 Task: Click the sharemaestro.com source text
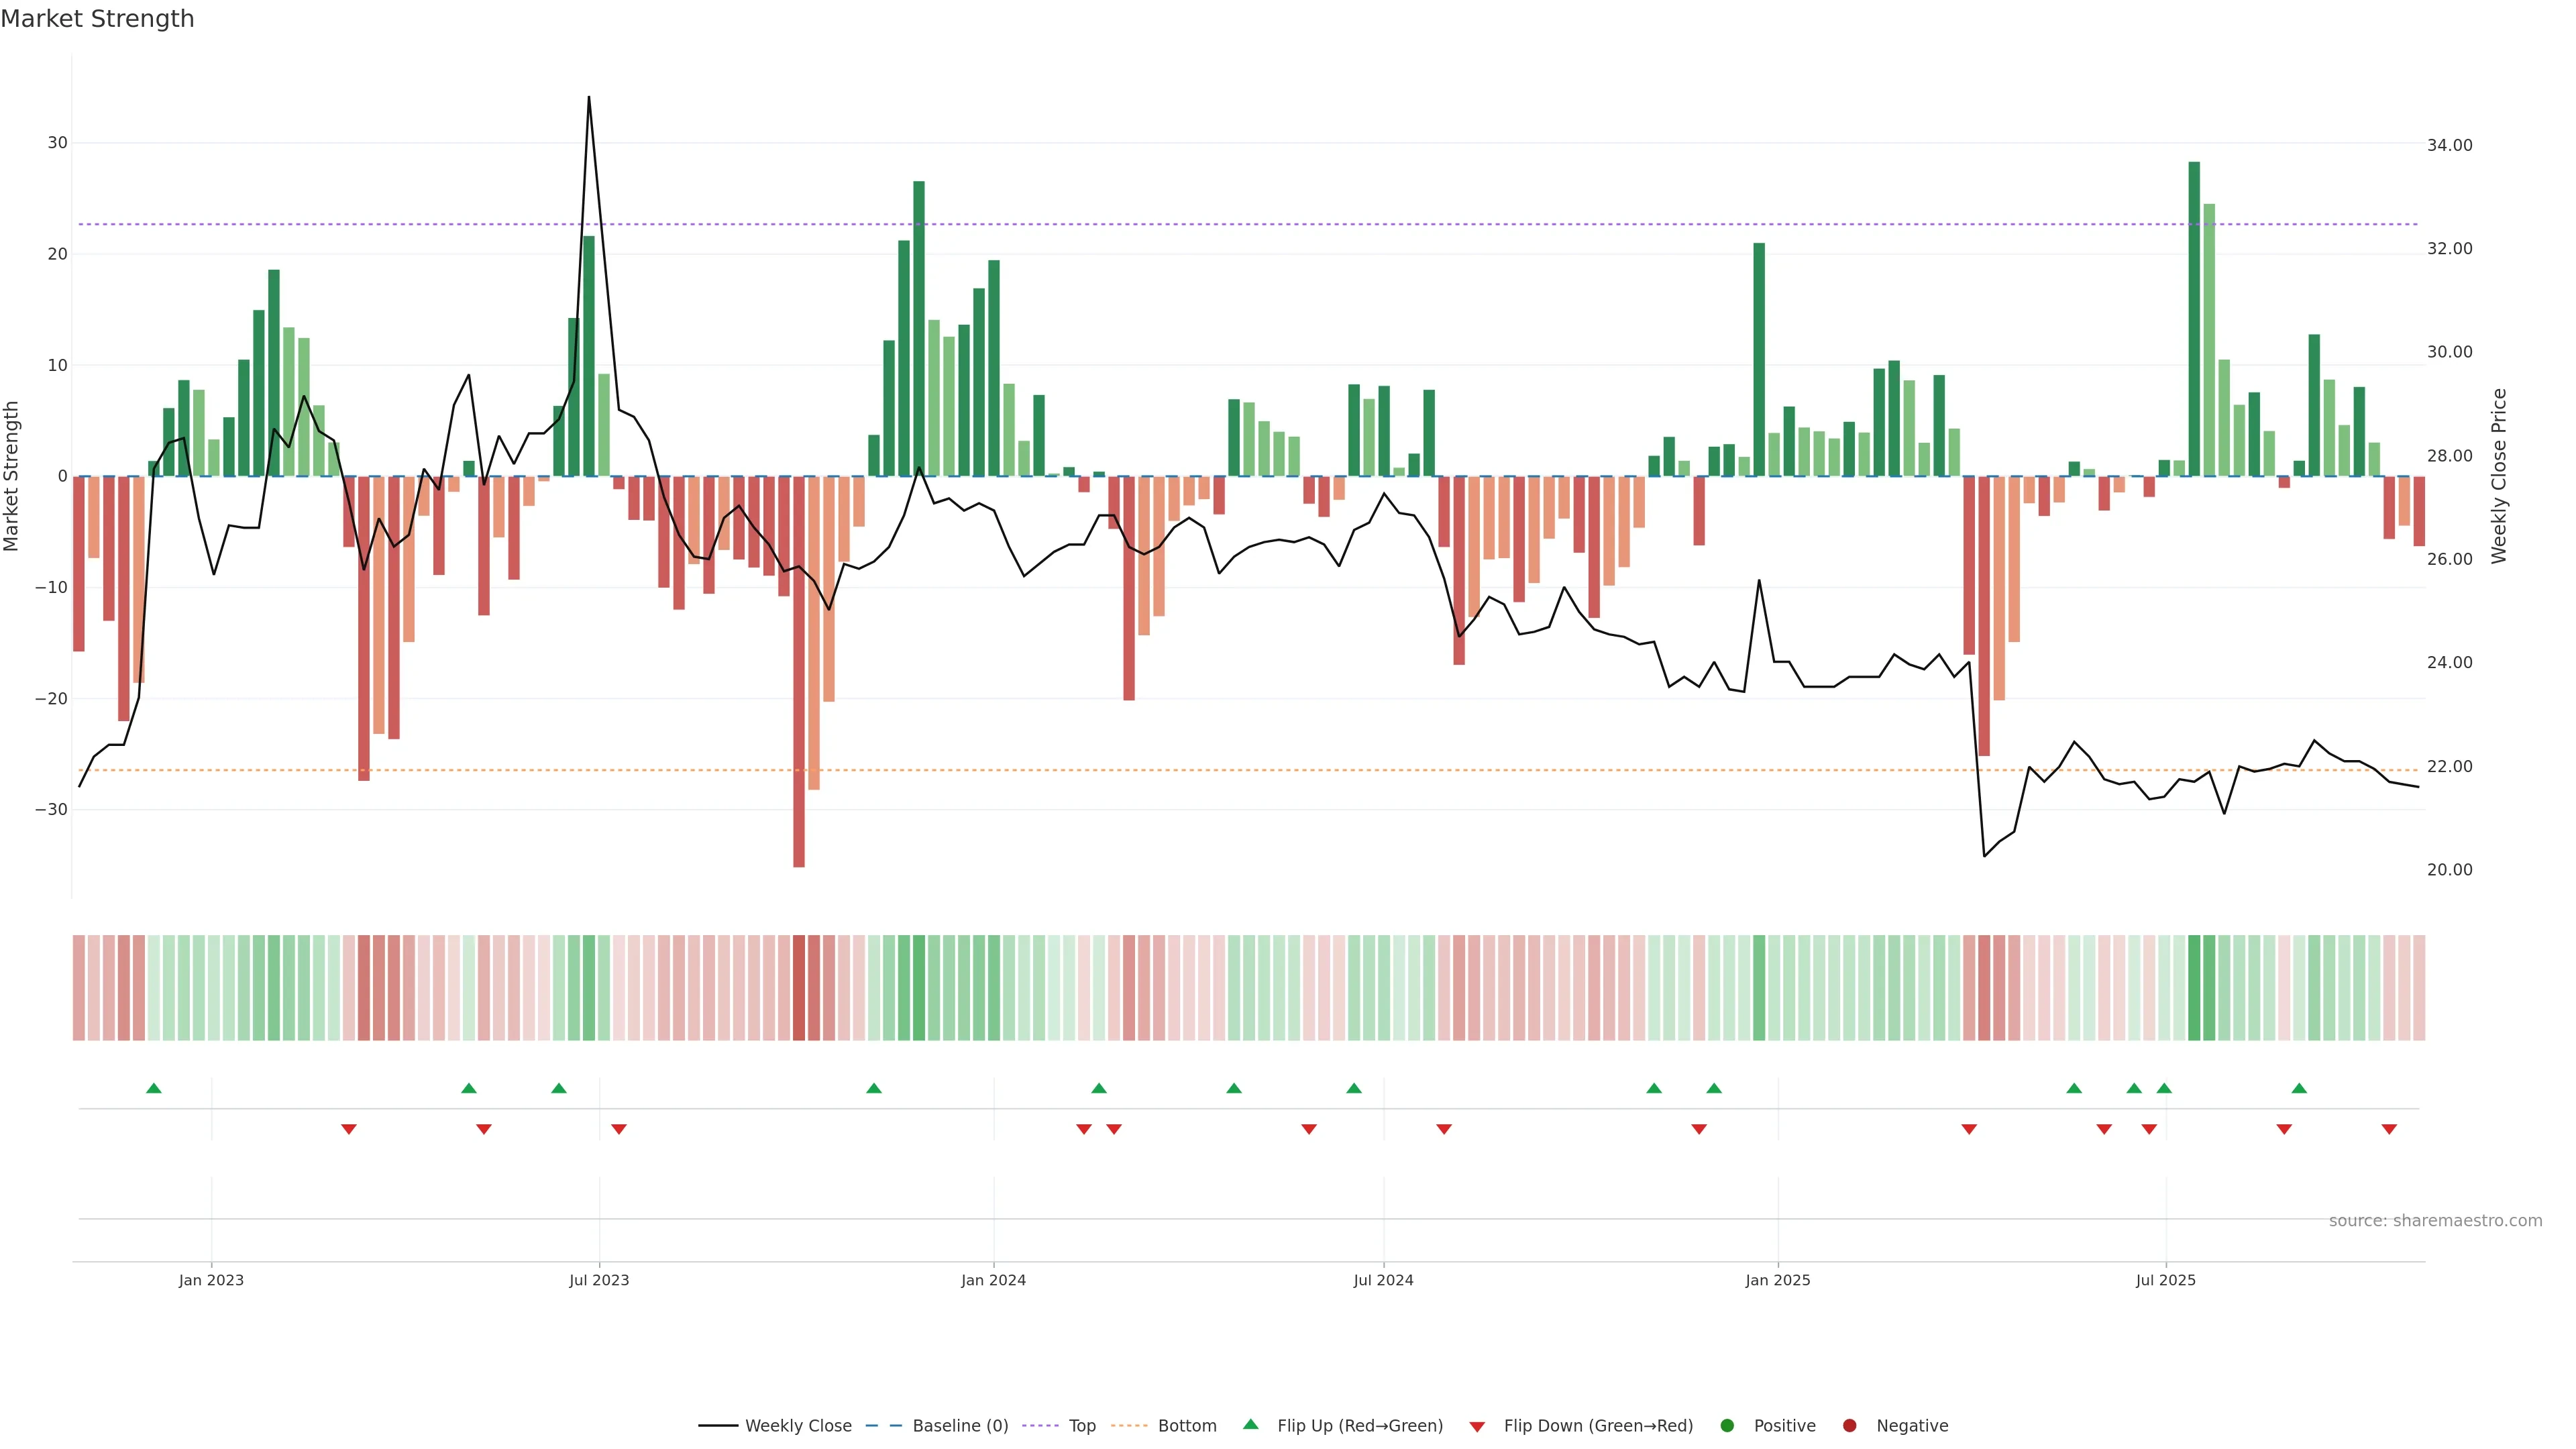point(2435,1220)
